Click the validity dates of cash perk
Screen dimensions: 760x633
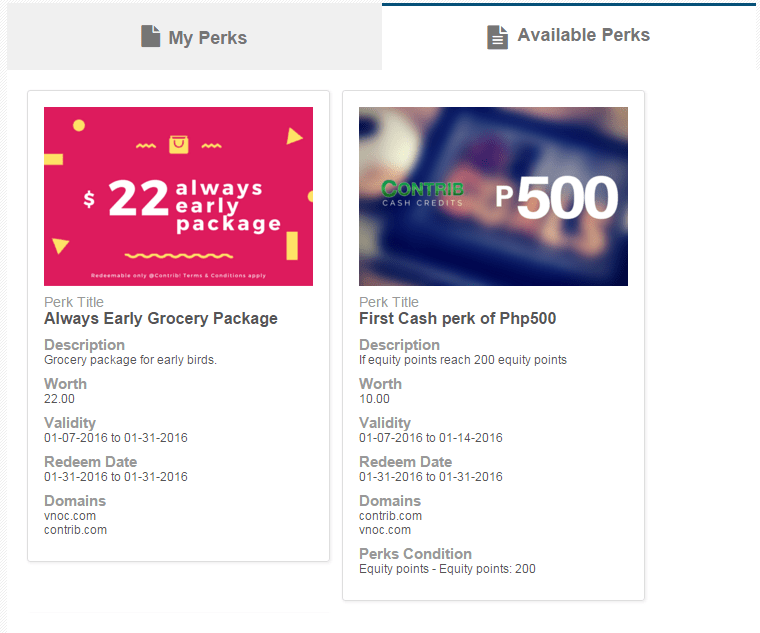click(431, 438)
